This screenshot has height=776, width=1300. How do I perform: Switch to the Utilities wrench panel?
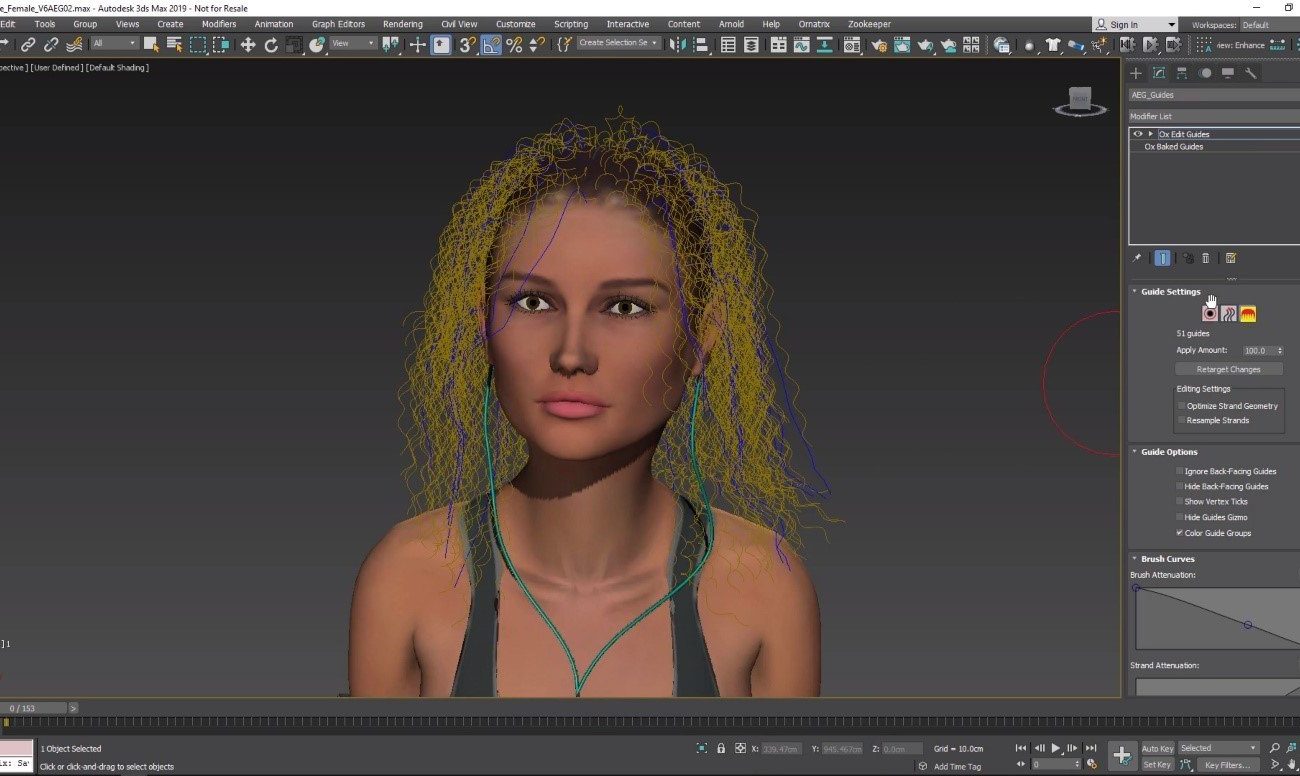[x=1251, y=73]
